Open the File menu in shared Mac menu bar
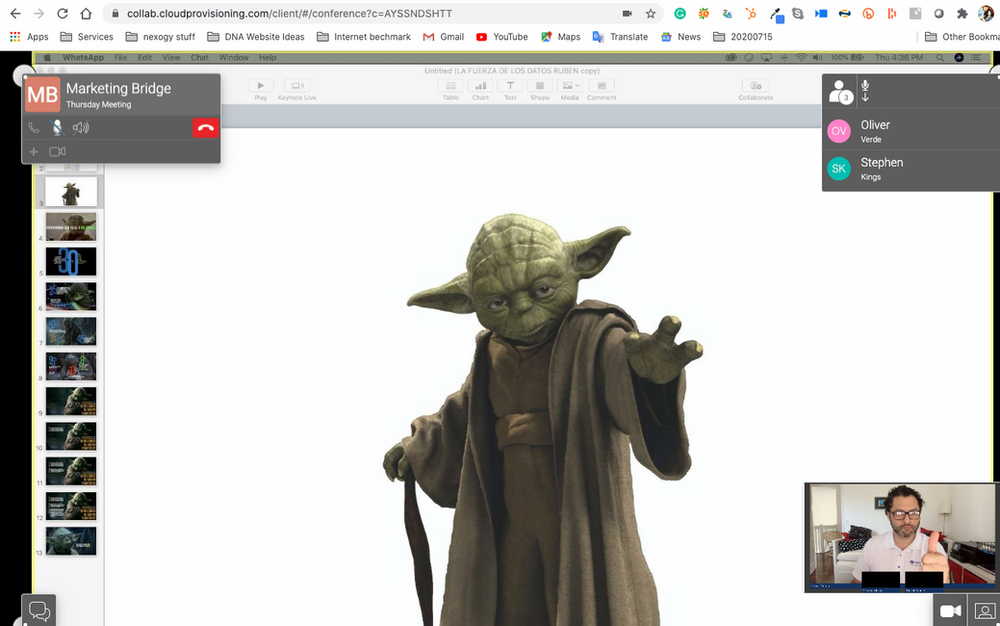This screenshot has width=1000, height=626. click(x=121, y=57)
